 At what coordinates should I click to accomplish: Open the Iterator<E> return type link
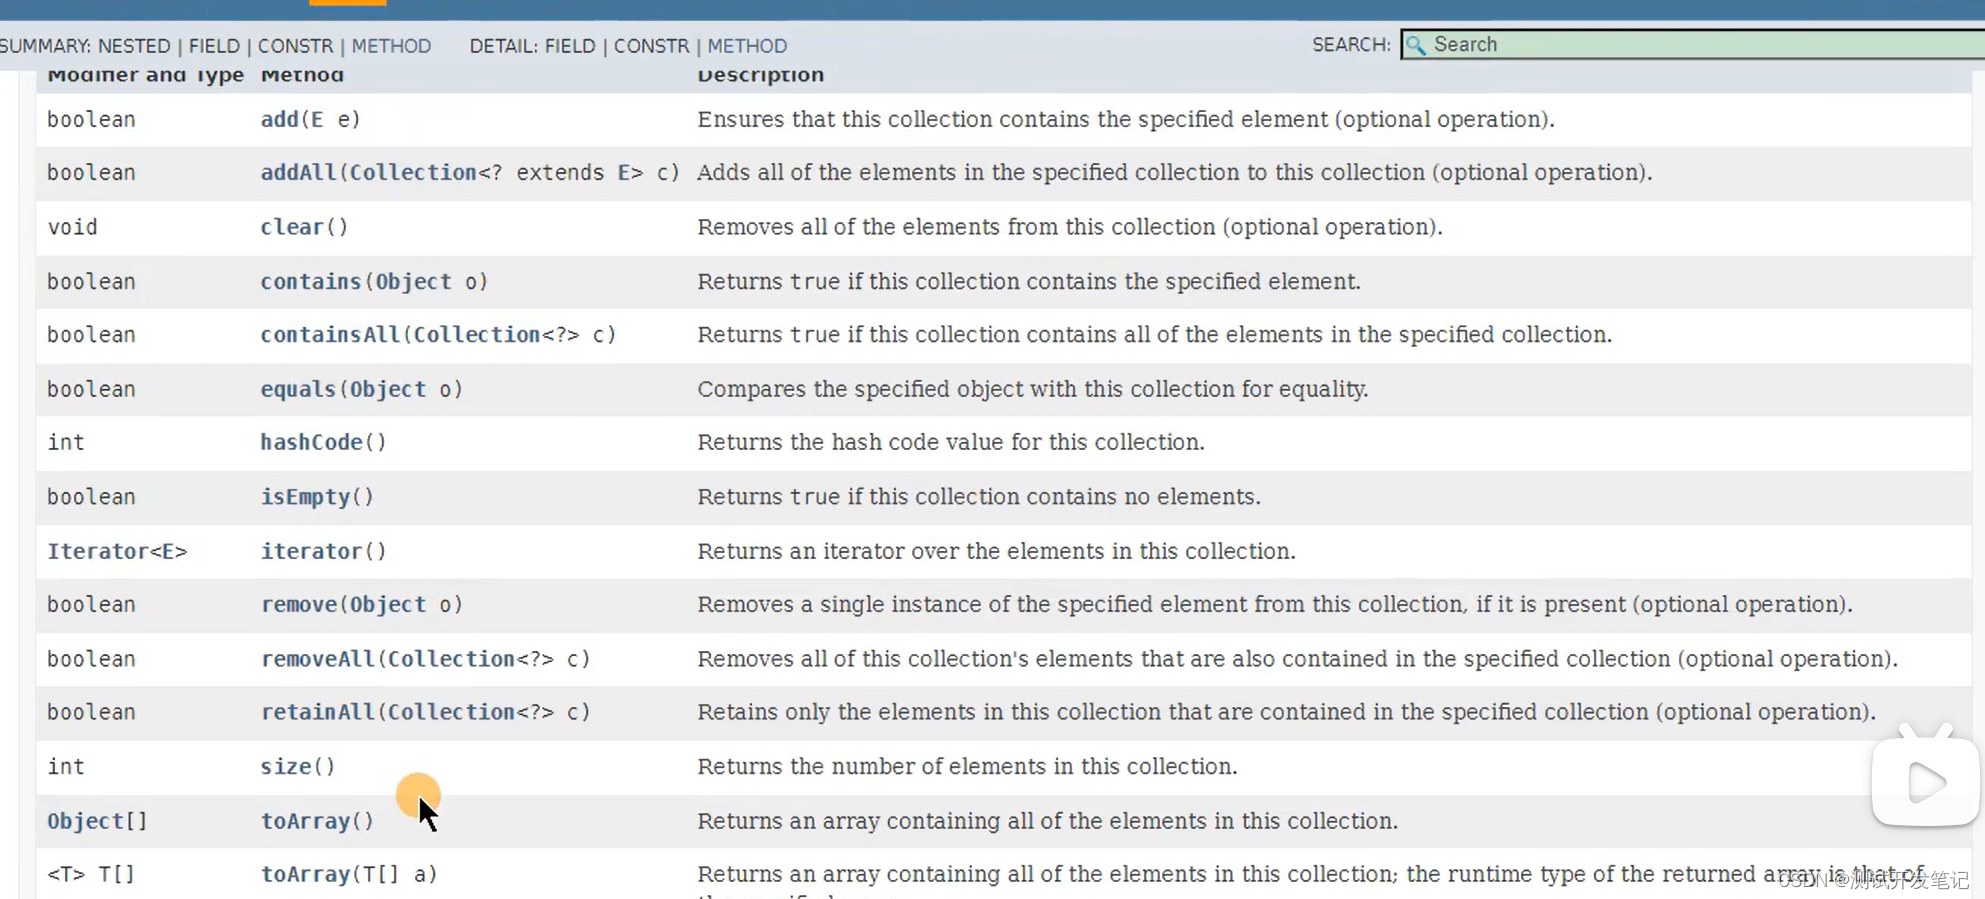click(x=98, y=551)
